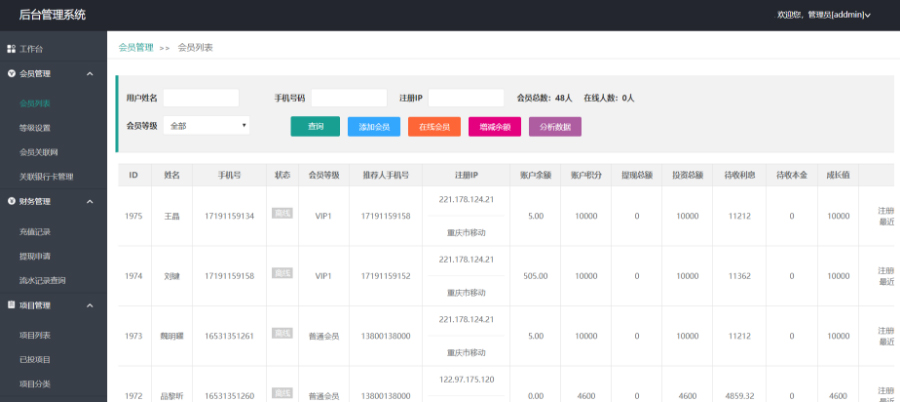Open 充值记录 in the sidebar
Image resolution: width=900 pixels, height=402 pixels.
(35, 232)
